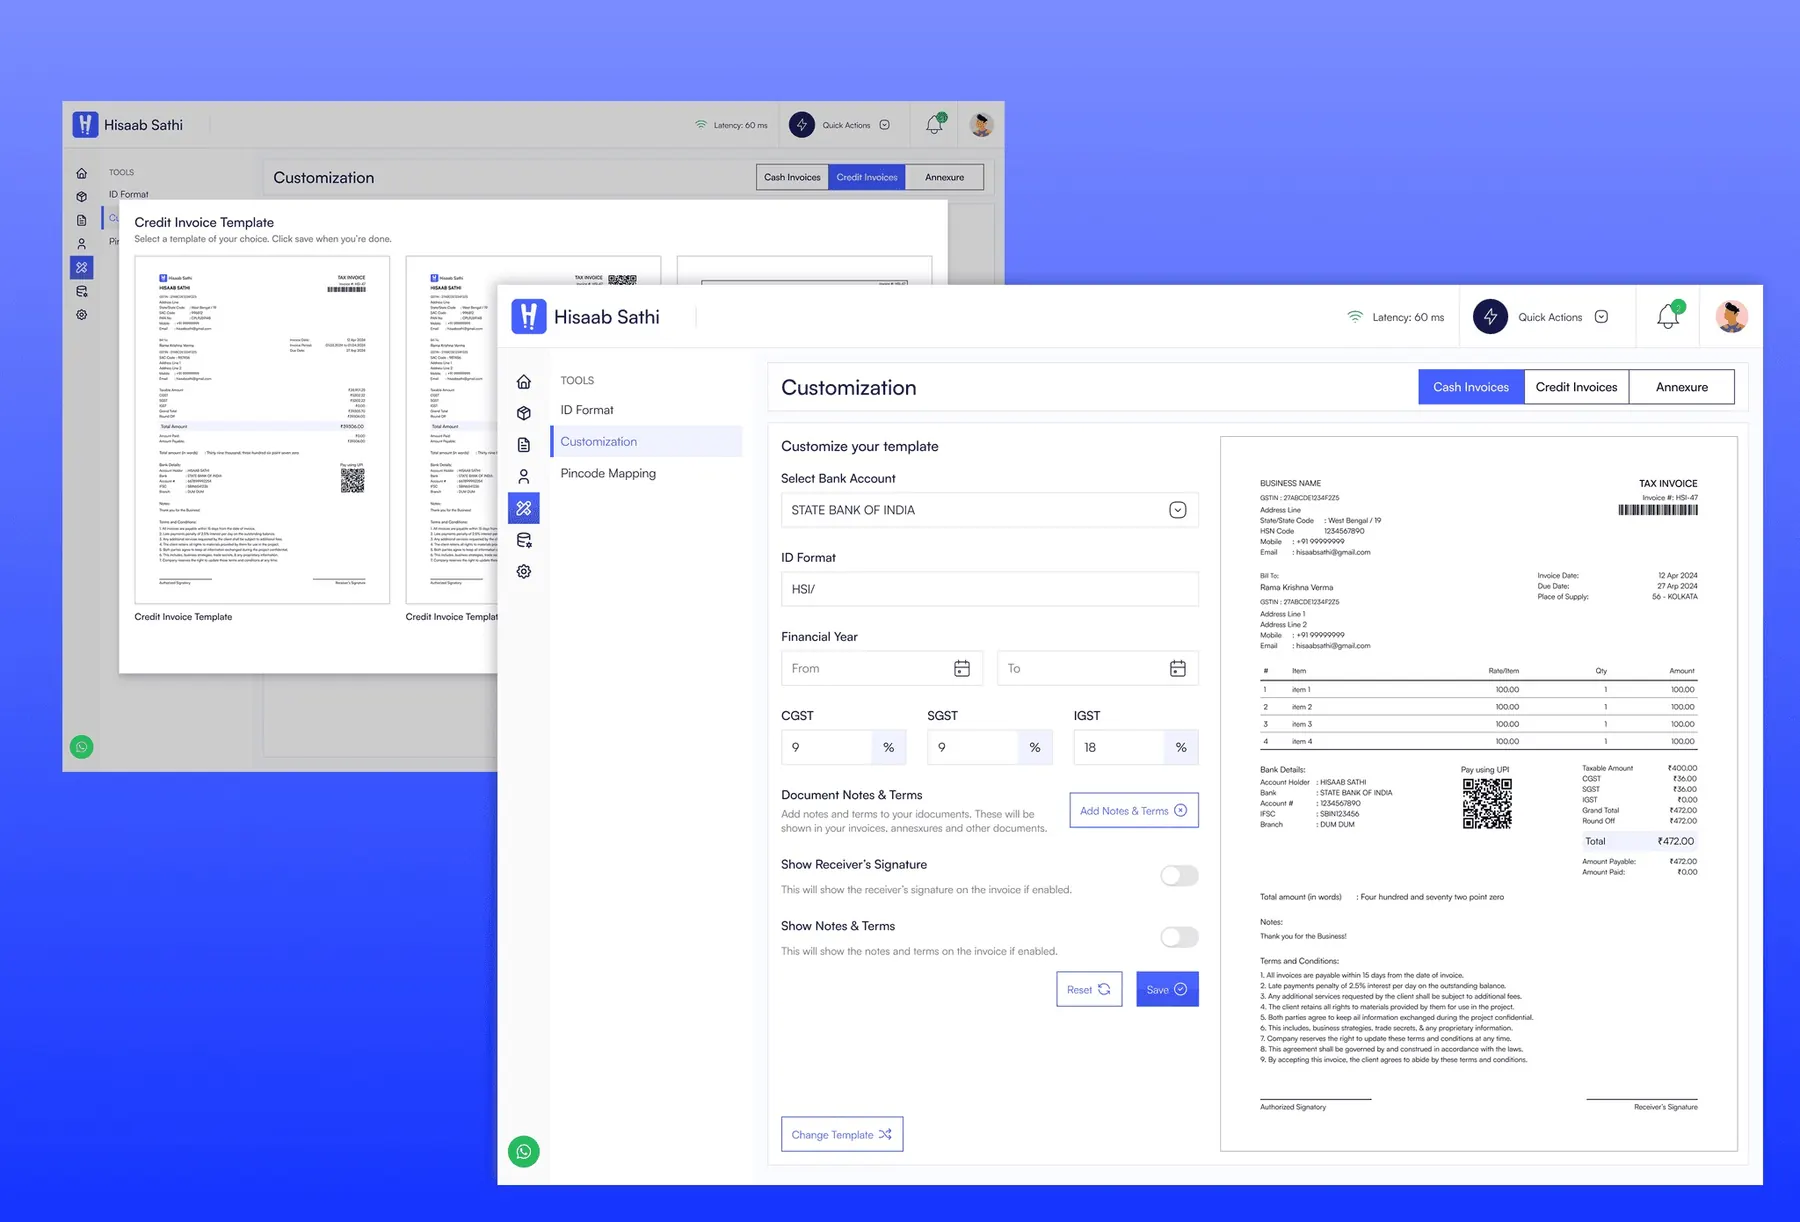Open calendar icon in the From date field

coord(962,668)
